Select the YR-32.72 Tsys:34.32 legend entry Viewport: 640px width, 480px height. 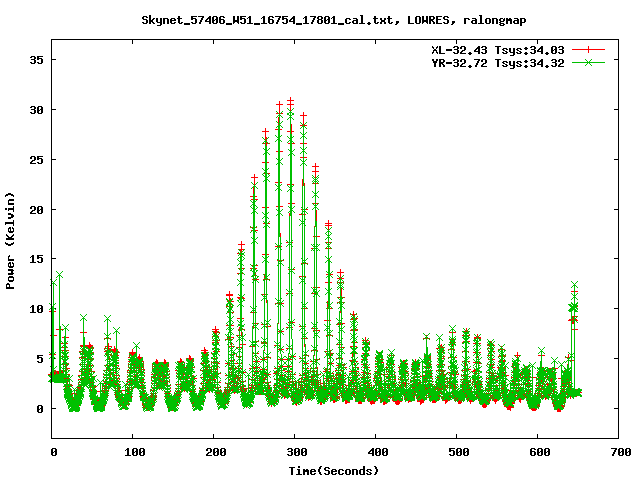(498, 63)
